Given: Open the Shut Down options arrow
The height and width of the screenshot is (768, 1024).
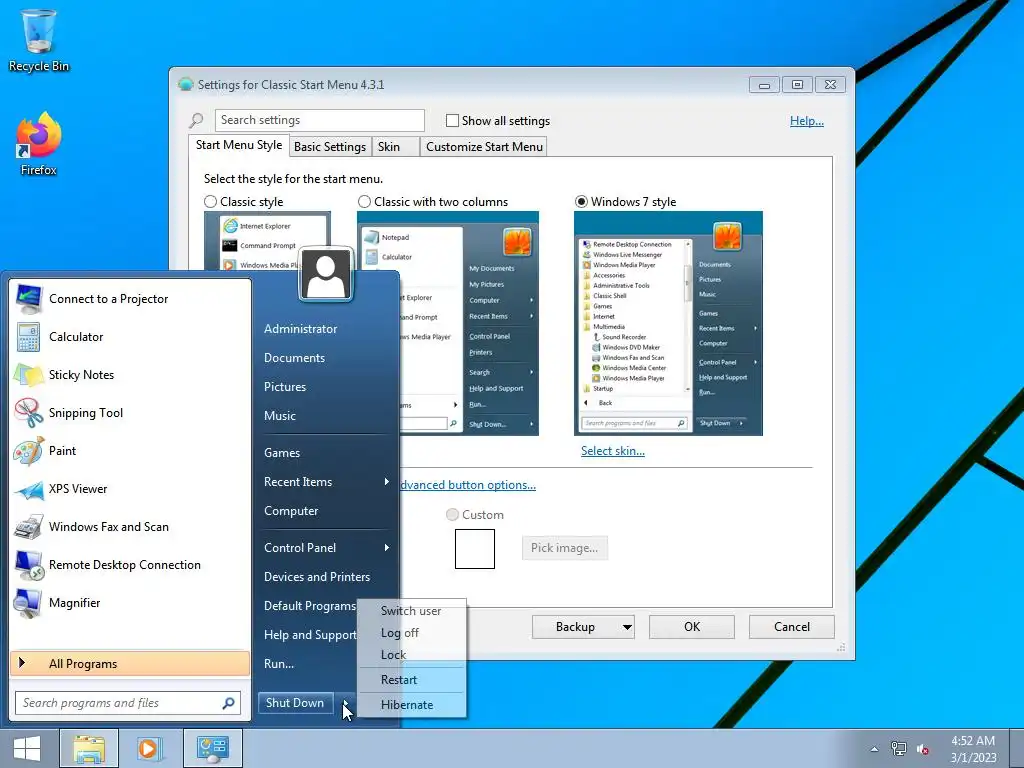Looking at the screenshot, I should 345,703.
